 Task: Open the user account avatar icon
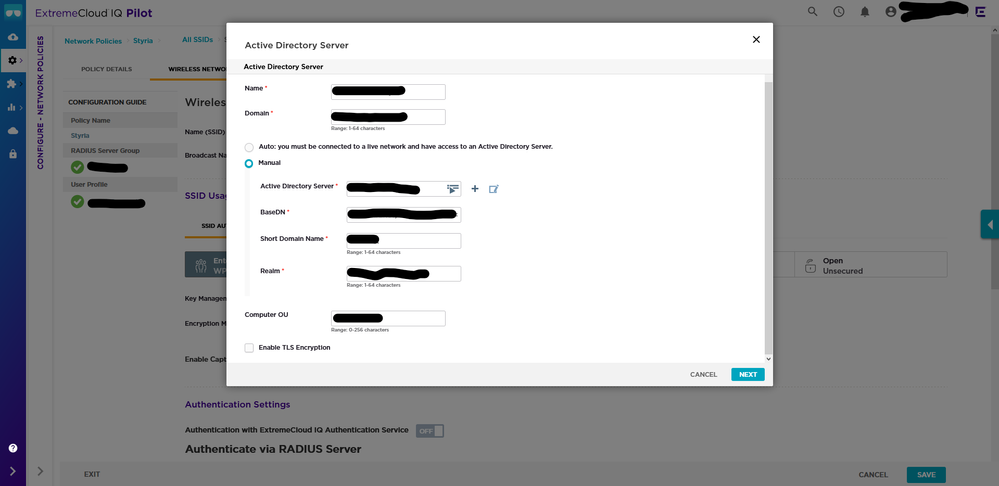coord(891,11)
